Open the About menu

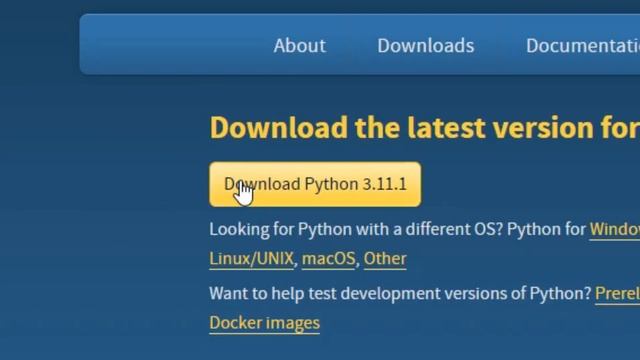pyautogui.click(x=300, y=45)
